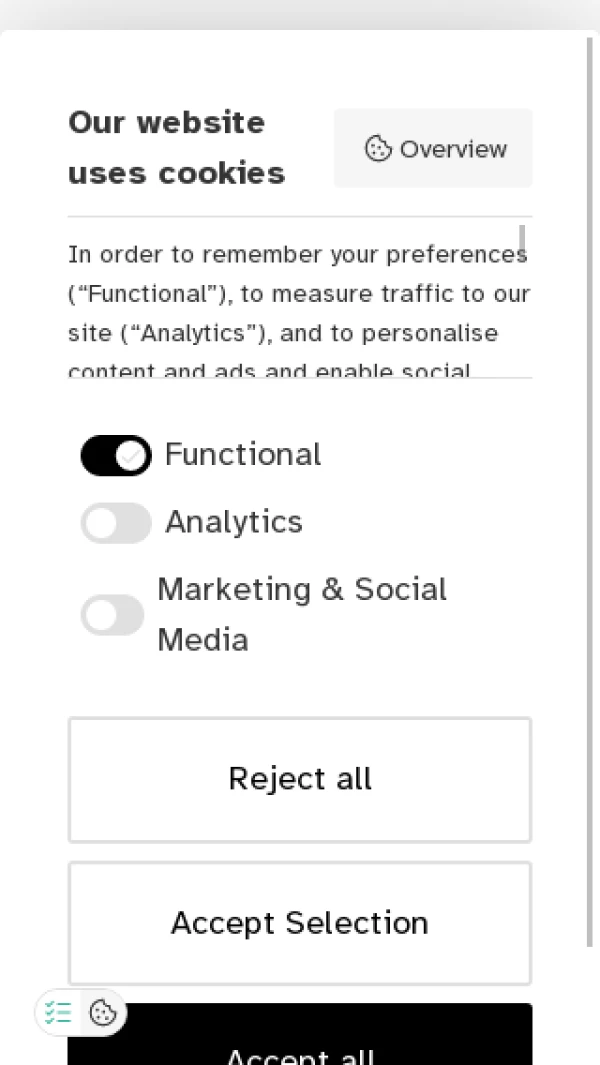Open the green checklist icon in floating widget
Screen dimensions: 600x1065
[x=59, y=1013]
